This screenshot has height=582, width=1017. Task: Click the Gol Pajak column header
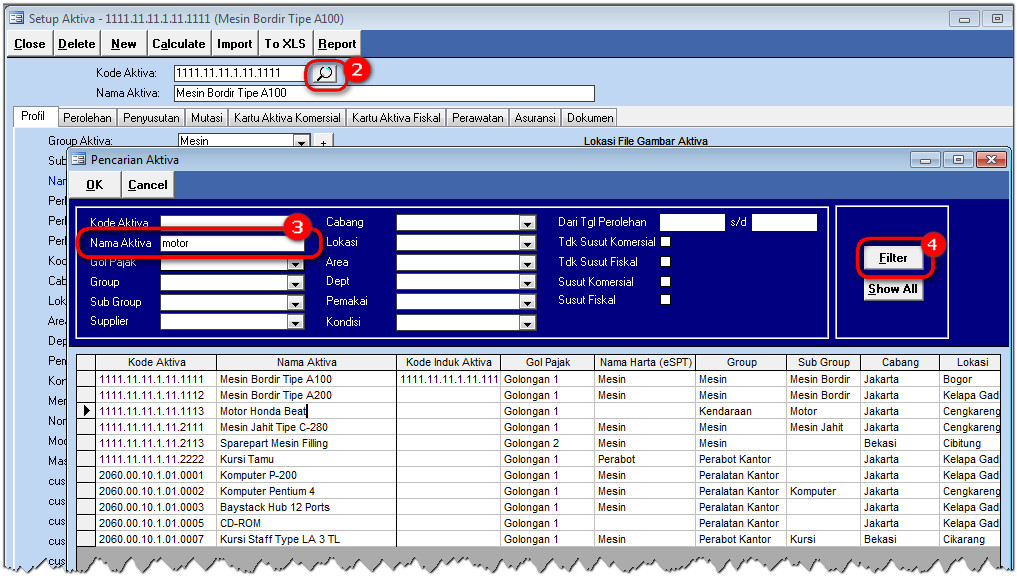click(547, 362)
